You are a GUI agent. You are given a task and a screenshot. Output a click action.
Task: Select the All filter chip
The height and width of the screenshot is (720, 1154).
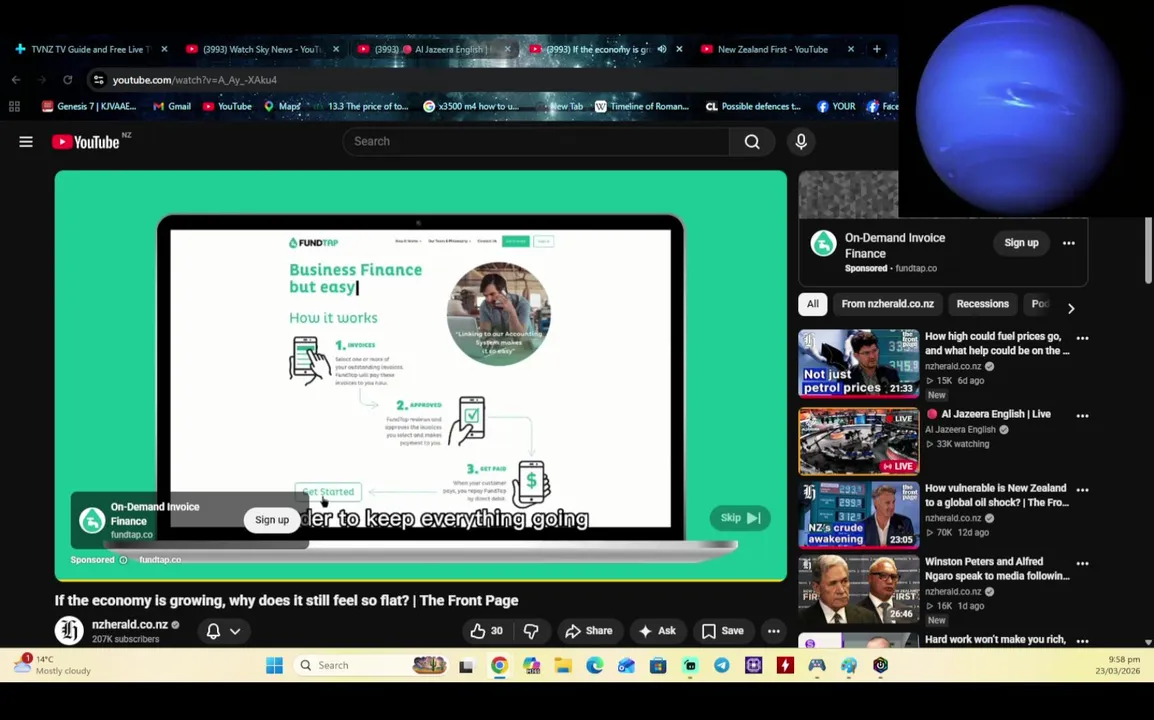pos(813,304)
